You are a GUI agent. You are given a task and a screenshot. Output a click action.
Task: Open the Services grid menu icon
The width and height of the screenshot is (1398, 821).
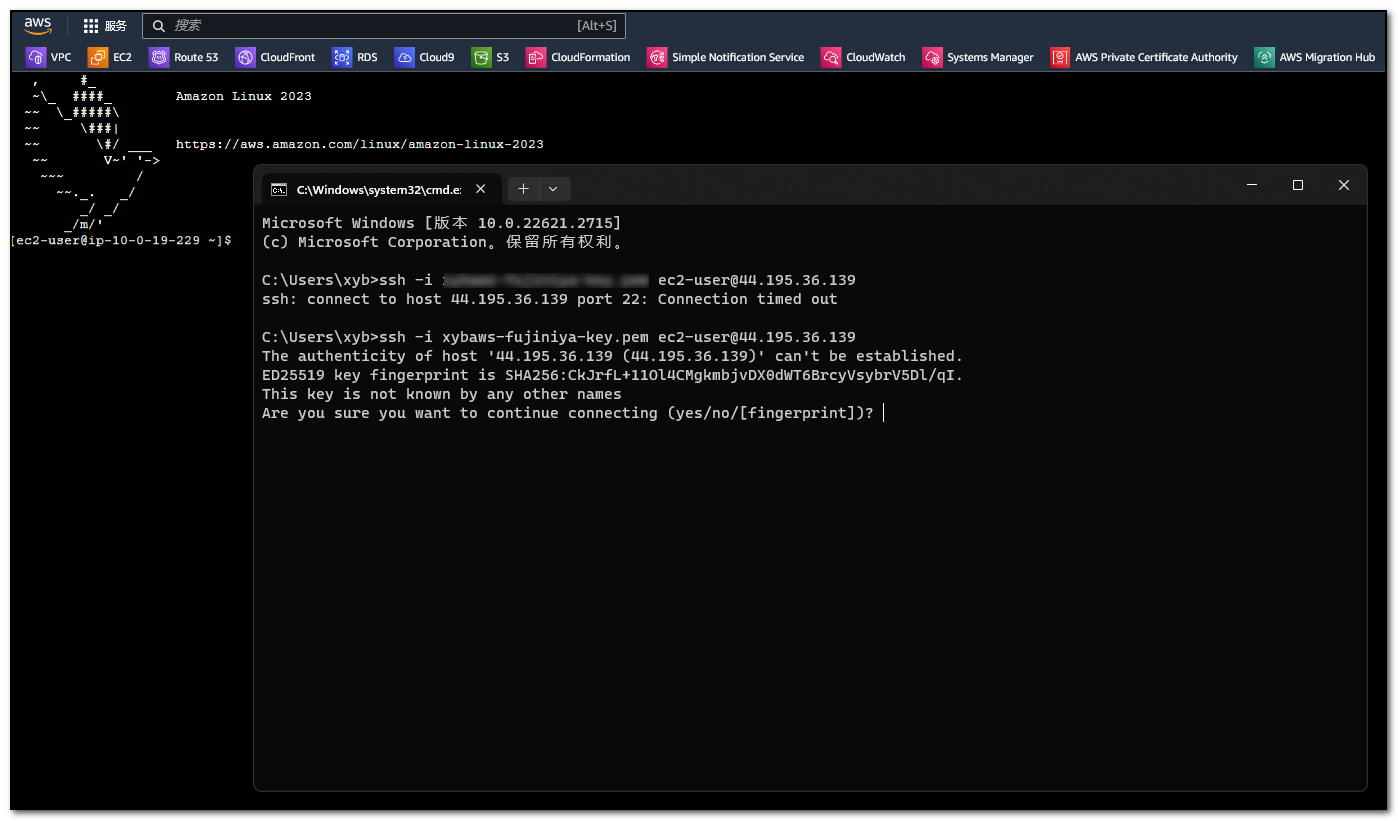(91, 26)
